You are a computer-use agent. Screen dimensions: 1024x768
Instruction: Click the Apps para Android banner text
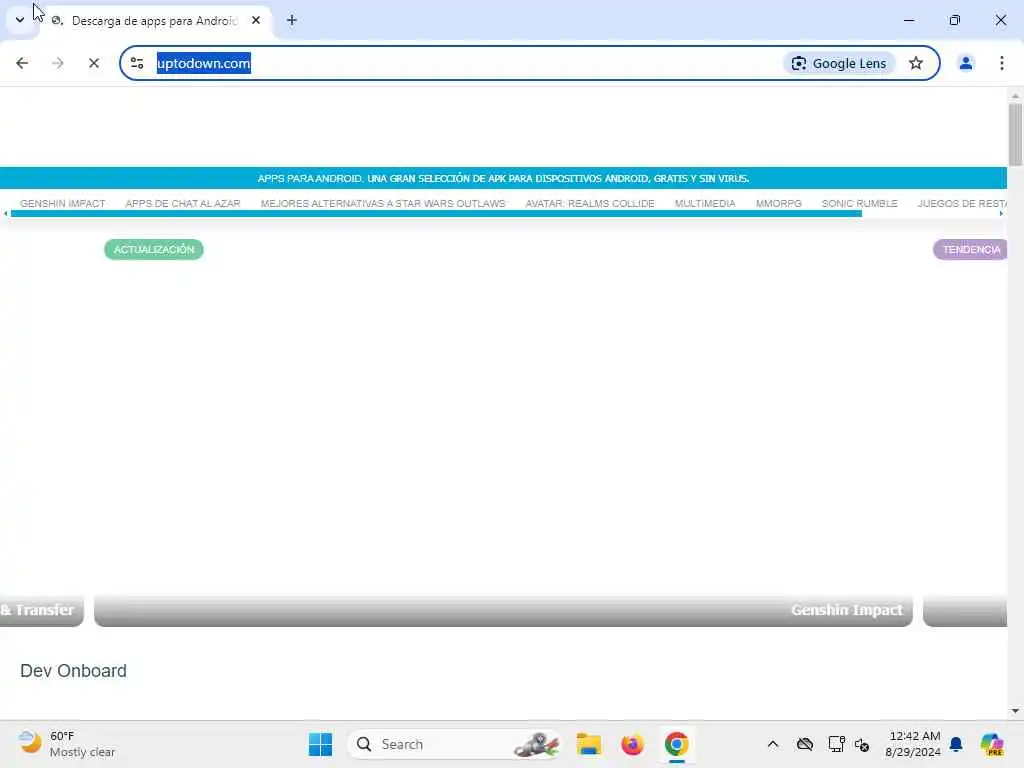[x=503, y=178]
